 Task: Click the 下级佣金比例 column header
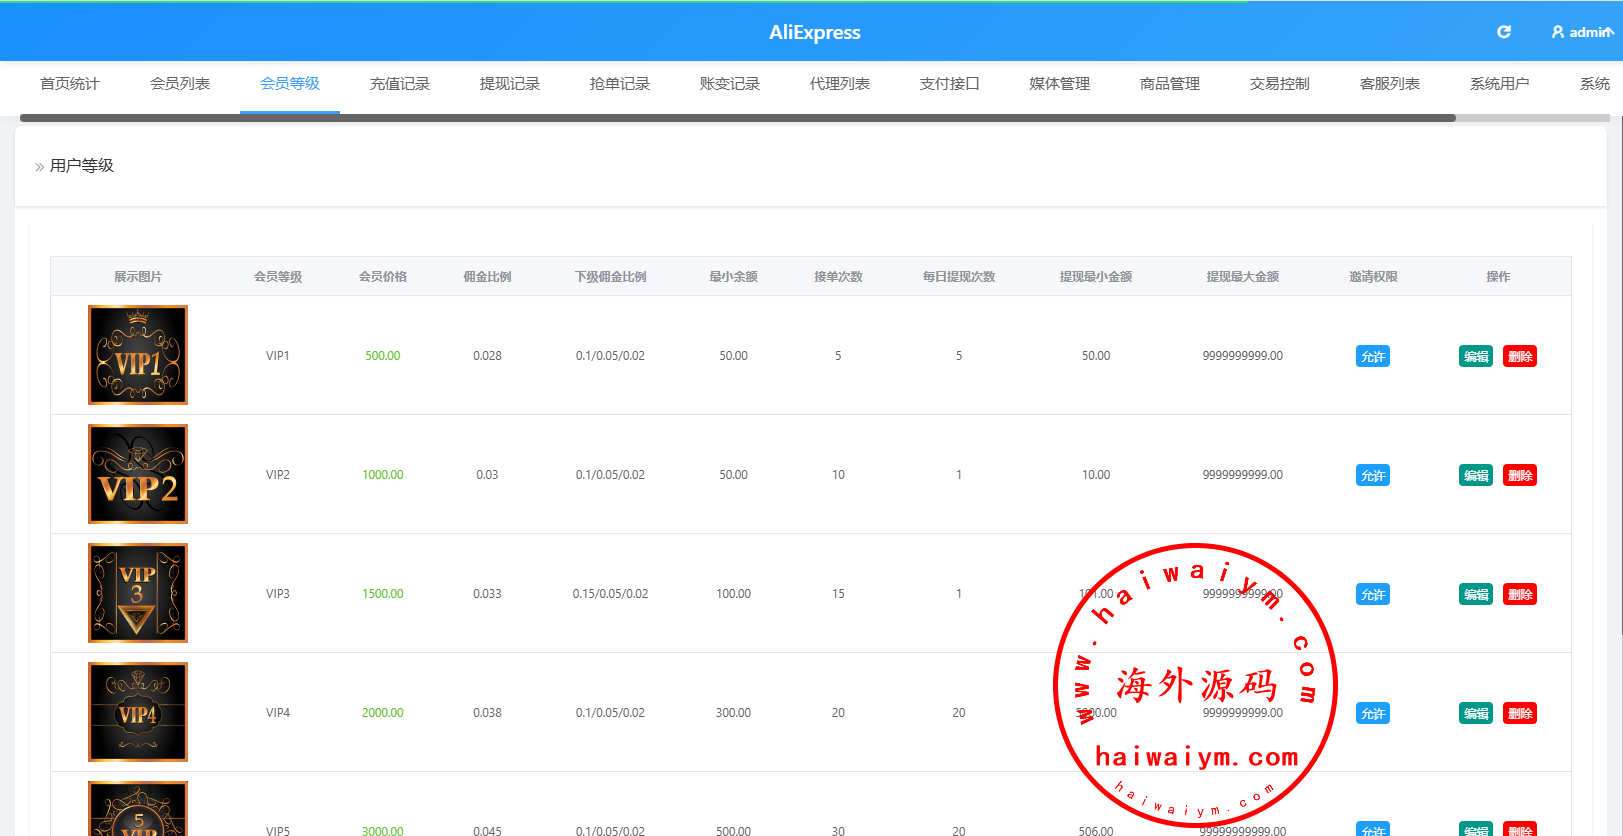click(610, 277)
